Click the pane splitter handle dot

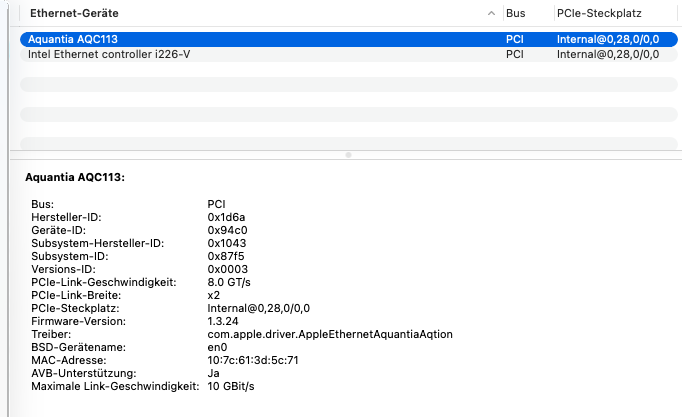coord(348,155)
